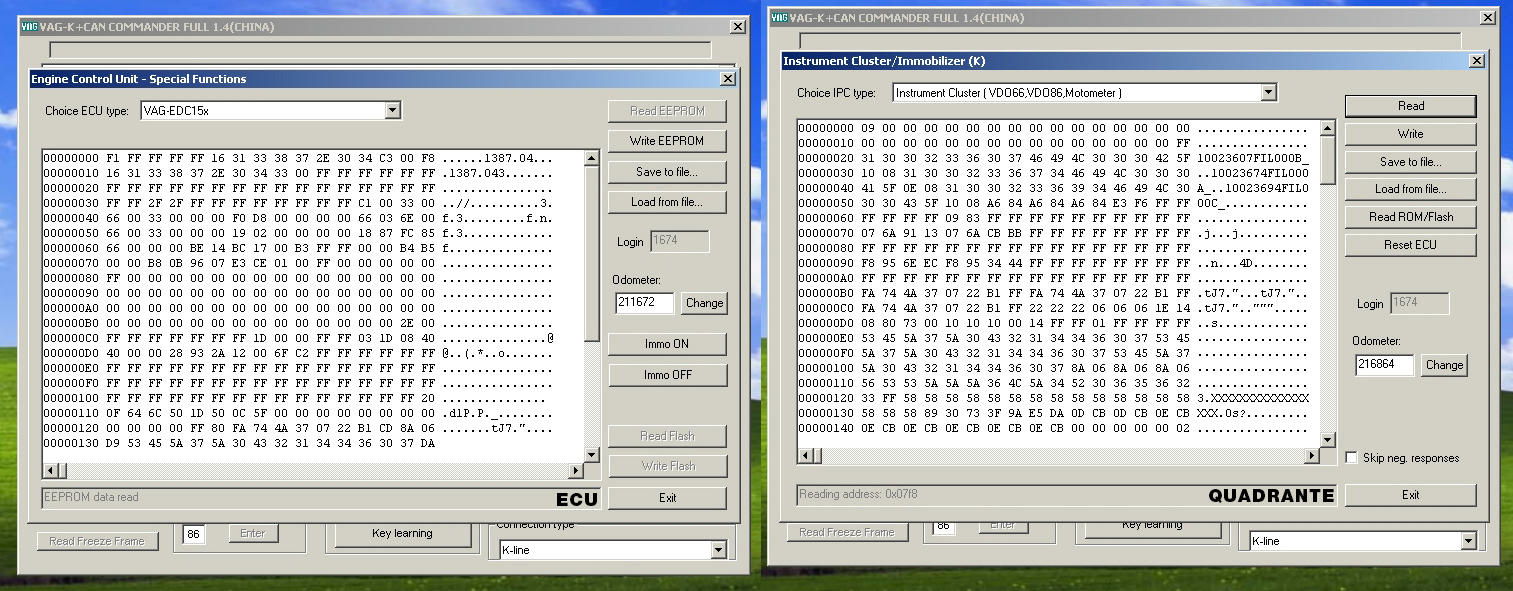The image size is (1513, 591).
Task: Click Write Flash button
Action: pyautogui.click(x=667, y=466)
